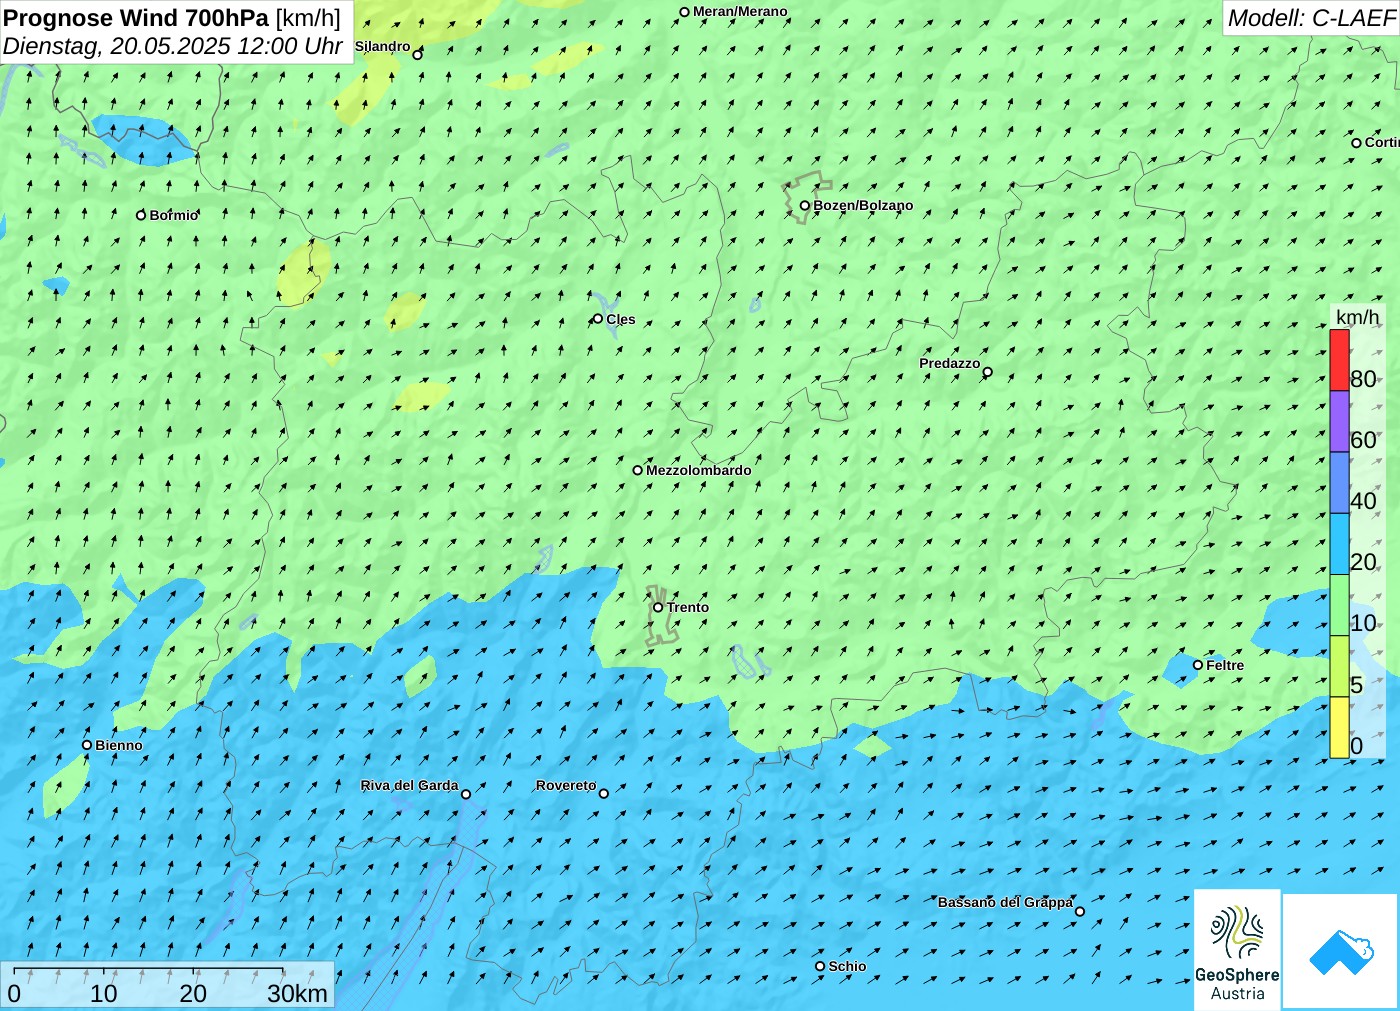Viewport: 1400px width, 1011px height.
Task: Select the Bozen/Bolzano city marker circle
Action: 804,205
